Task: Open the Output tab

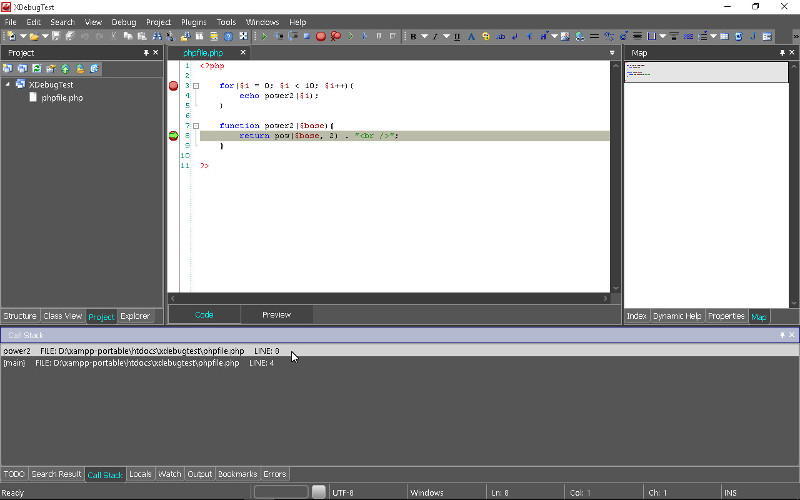Action: [199, 474]
